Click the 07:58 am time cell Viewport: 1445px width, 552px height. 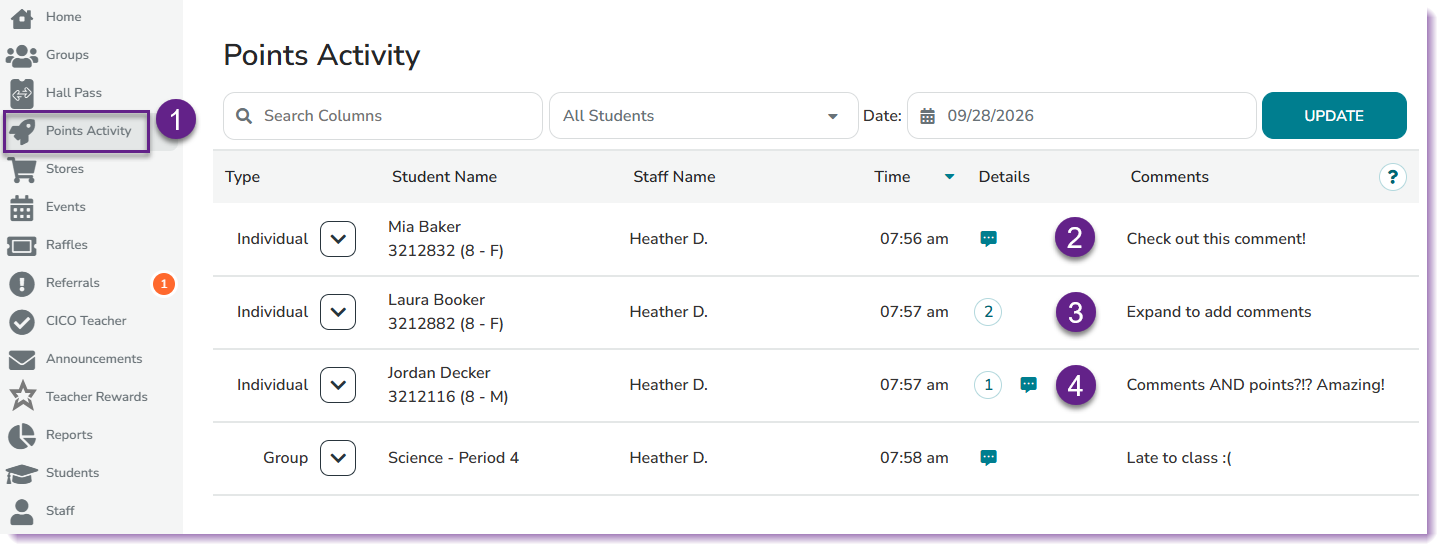click(914, 458)
